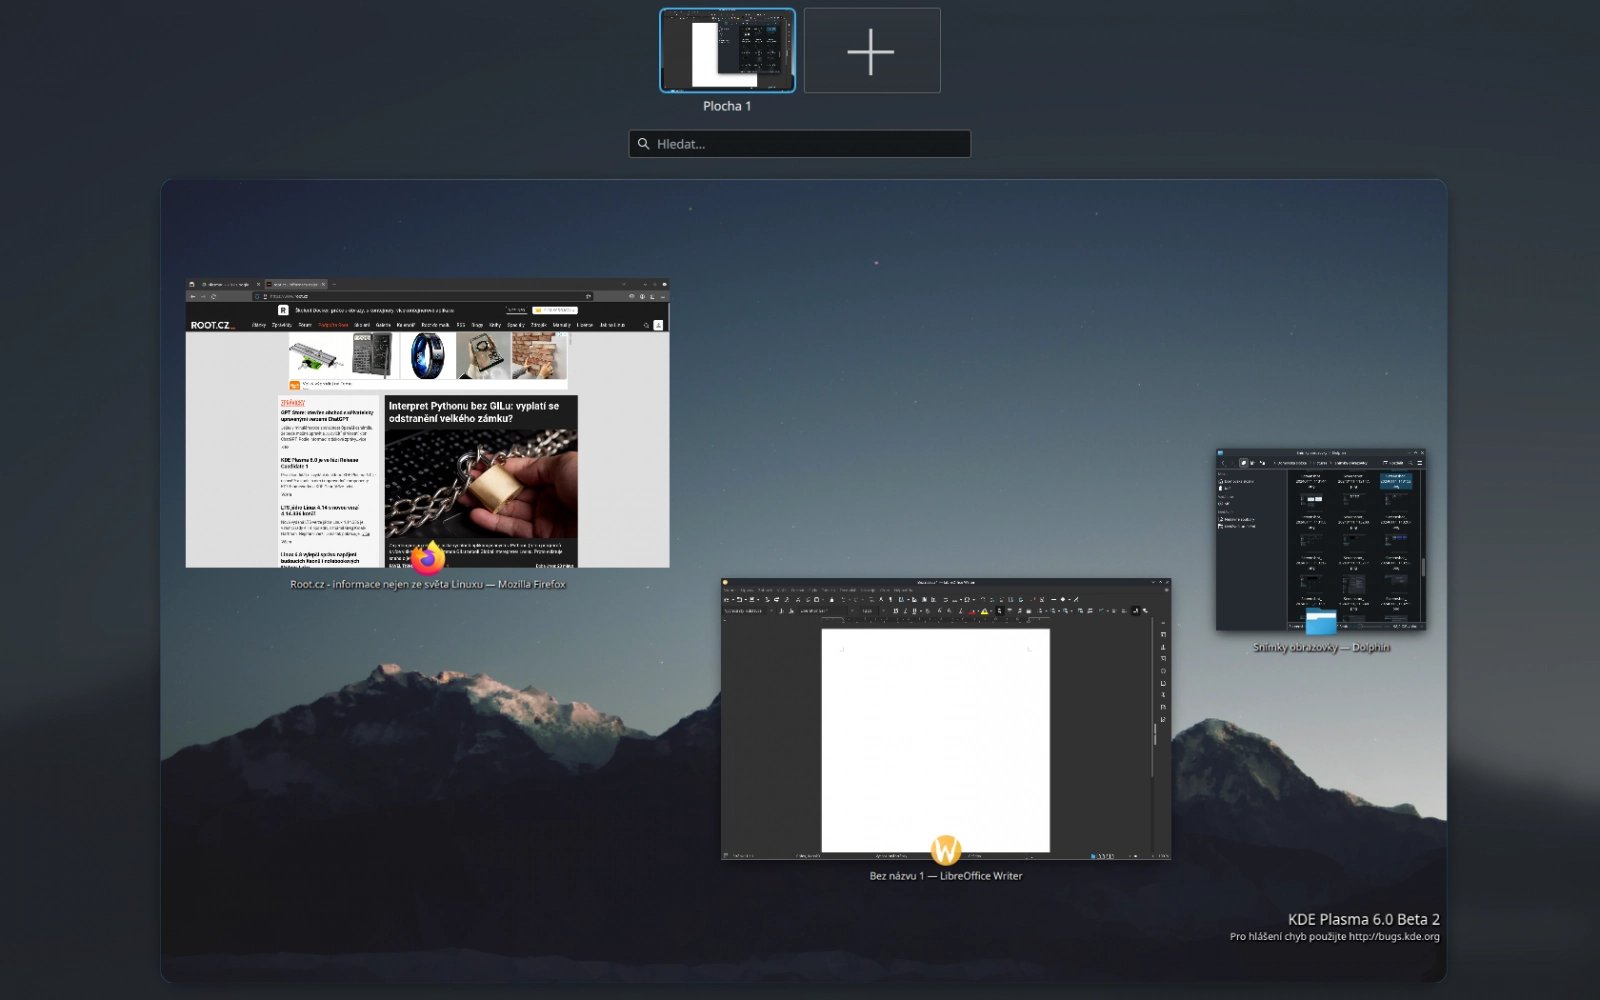This screenshot has width=1600, height=1000.
Task: Click the Interpret Pythonu bez GILu headline
Action: click(474, 412)
